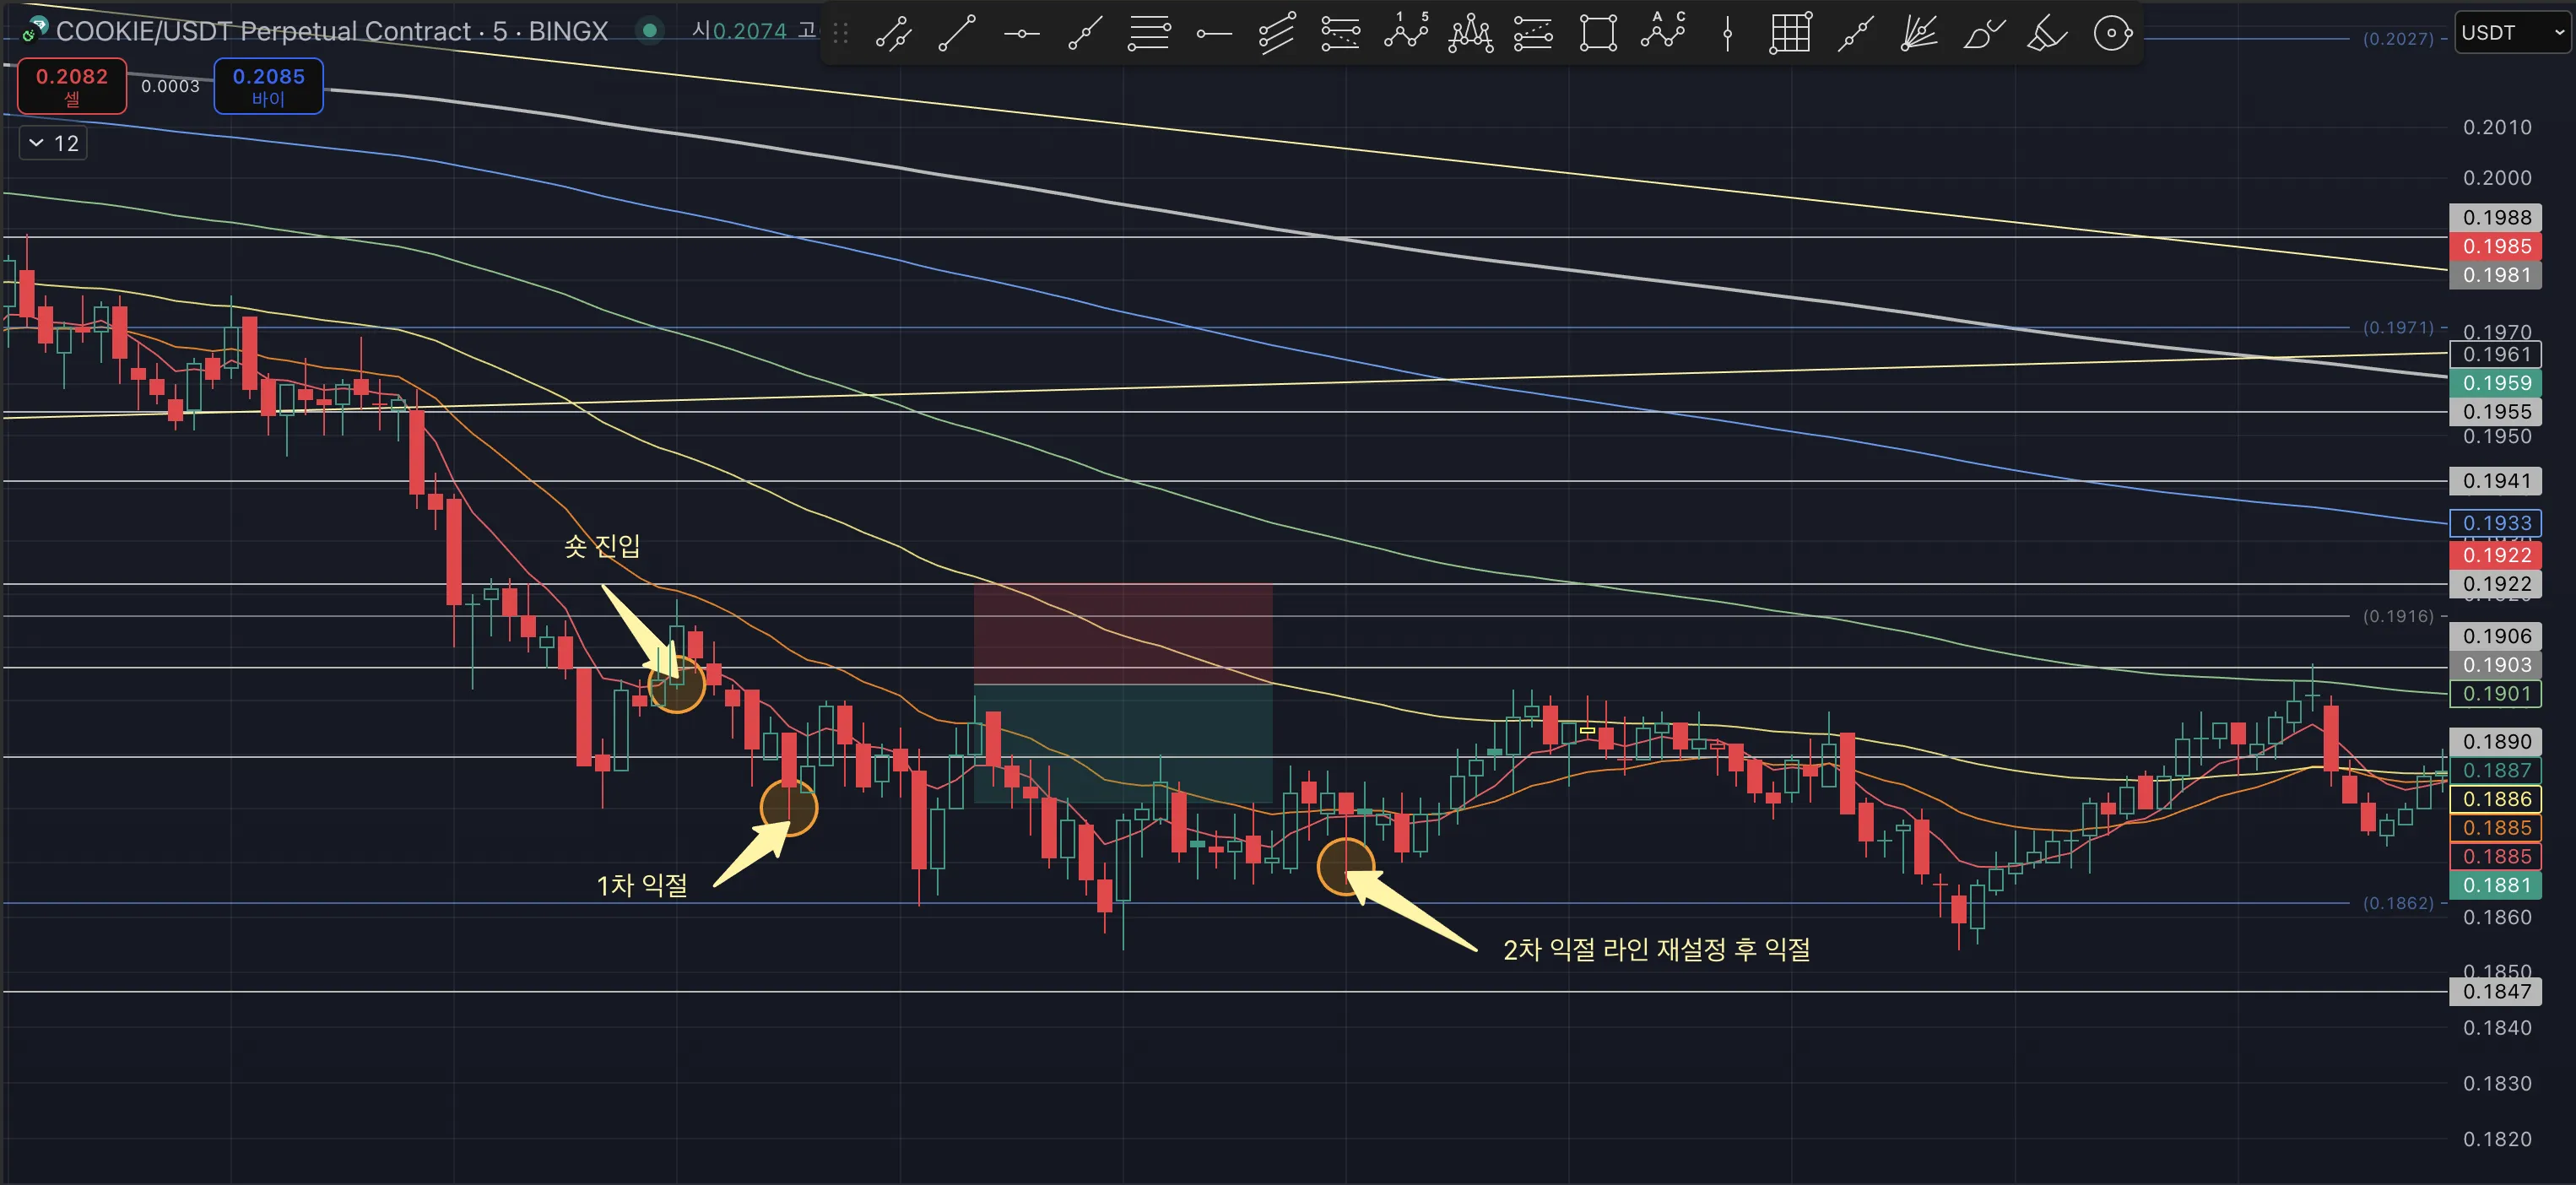Select the Gann box grid tool

(1790, 33)
